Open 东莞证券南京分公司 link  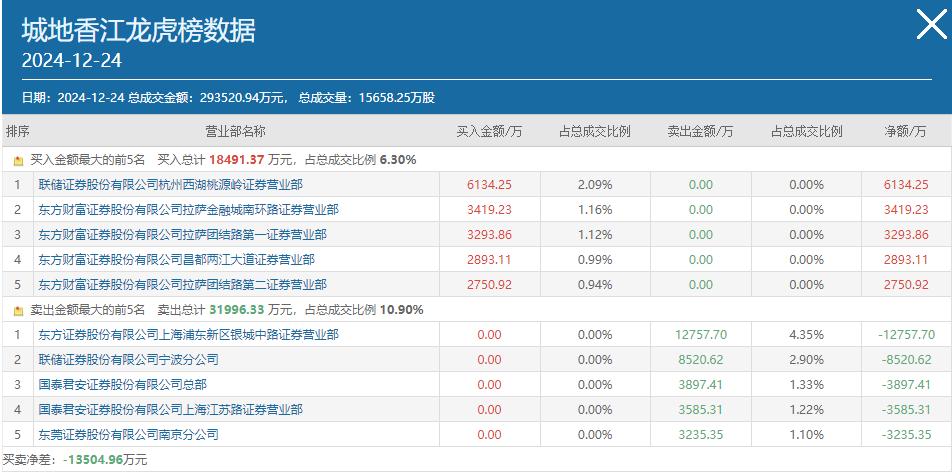click(128, 435)
